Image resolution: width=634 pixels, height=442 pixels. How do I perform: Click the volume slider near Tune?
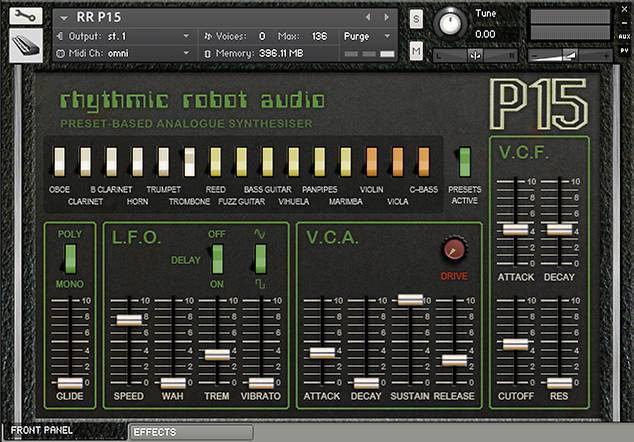tap(570, 55)
